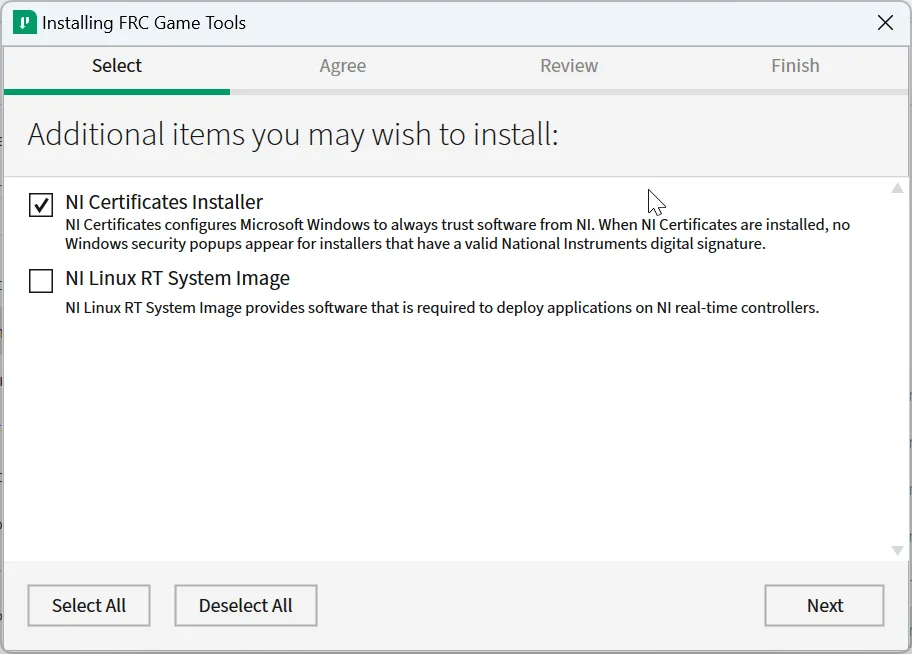Open the Agree step tab
The width and height of the screenshot is (912, 654).
[343, 66]
